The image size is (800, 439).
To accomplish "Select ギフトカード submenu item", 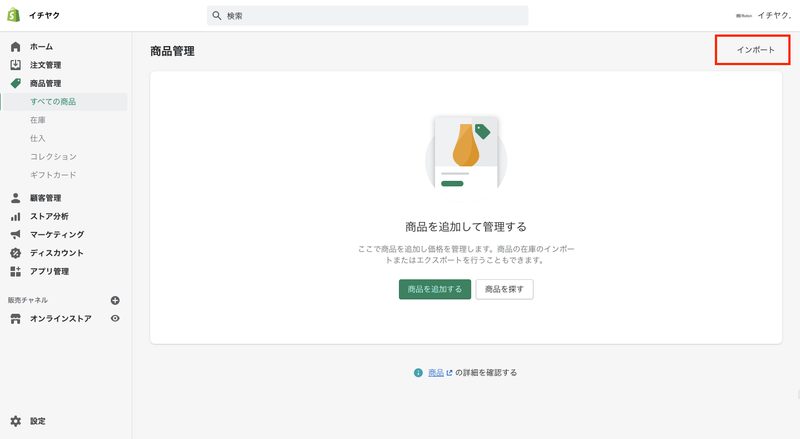I will (x=53, y=175).
